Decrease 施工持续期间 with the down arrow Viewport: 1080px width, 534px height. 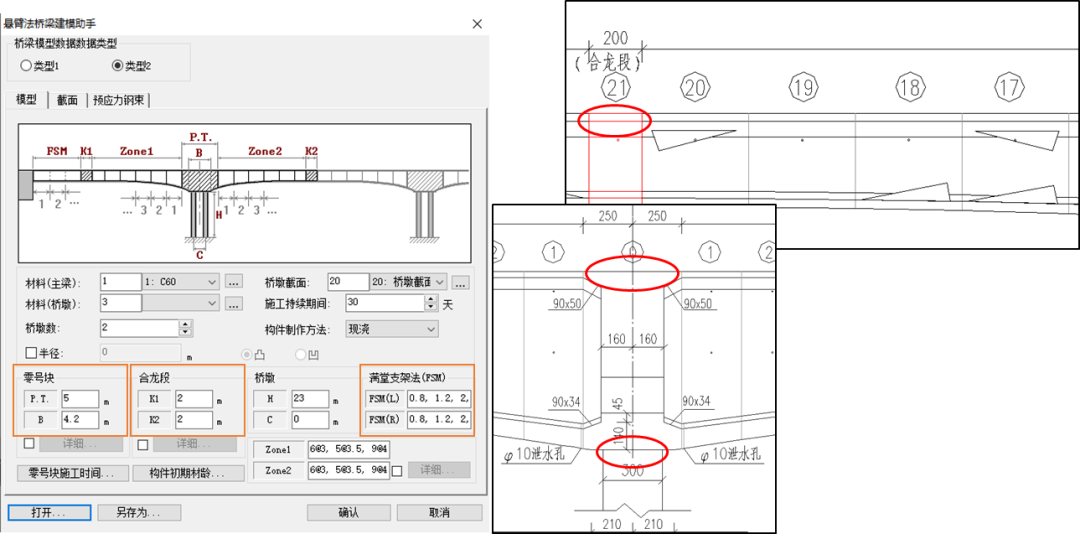point(431,307)
